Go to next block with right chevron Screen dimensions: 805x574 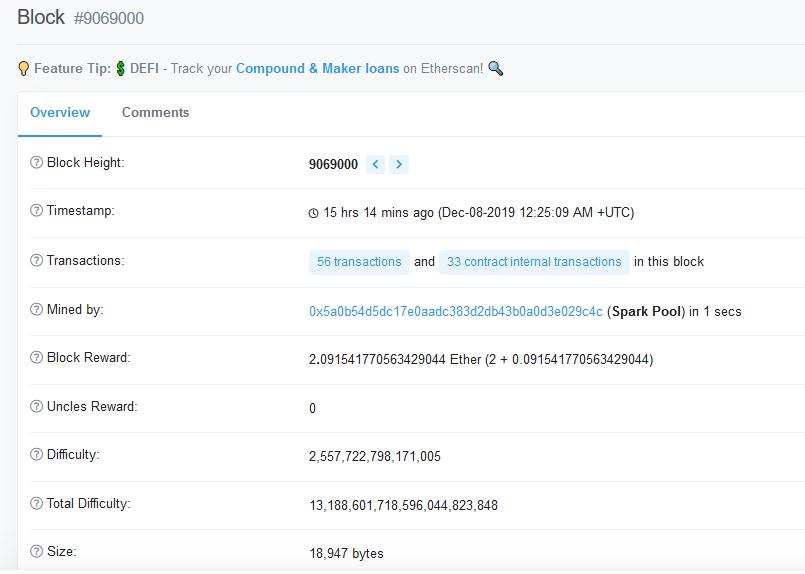tap(399, 165)
